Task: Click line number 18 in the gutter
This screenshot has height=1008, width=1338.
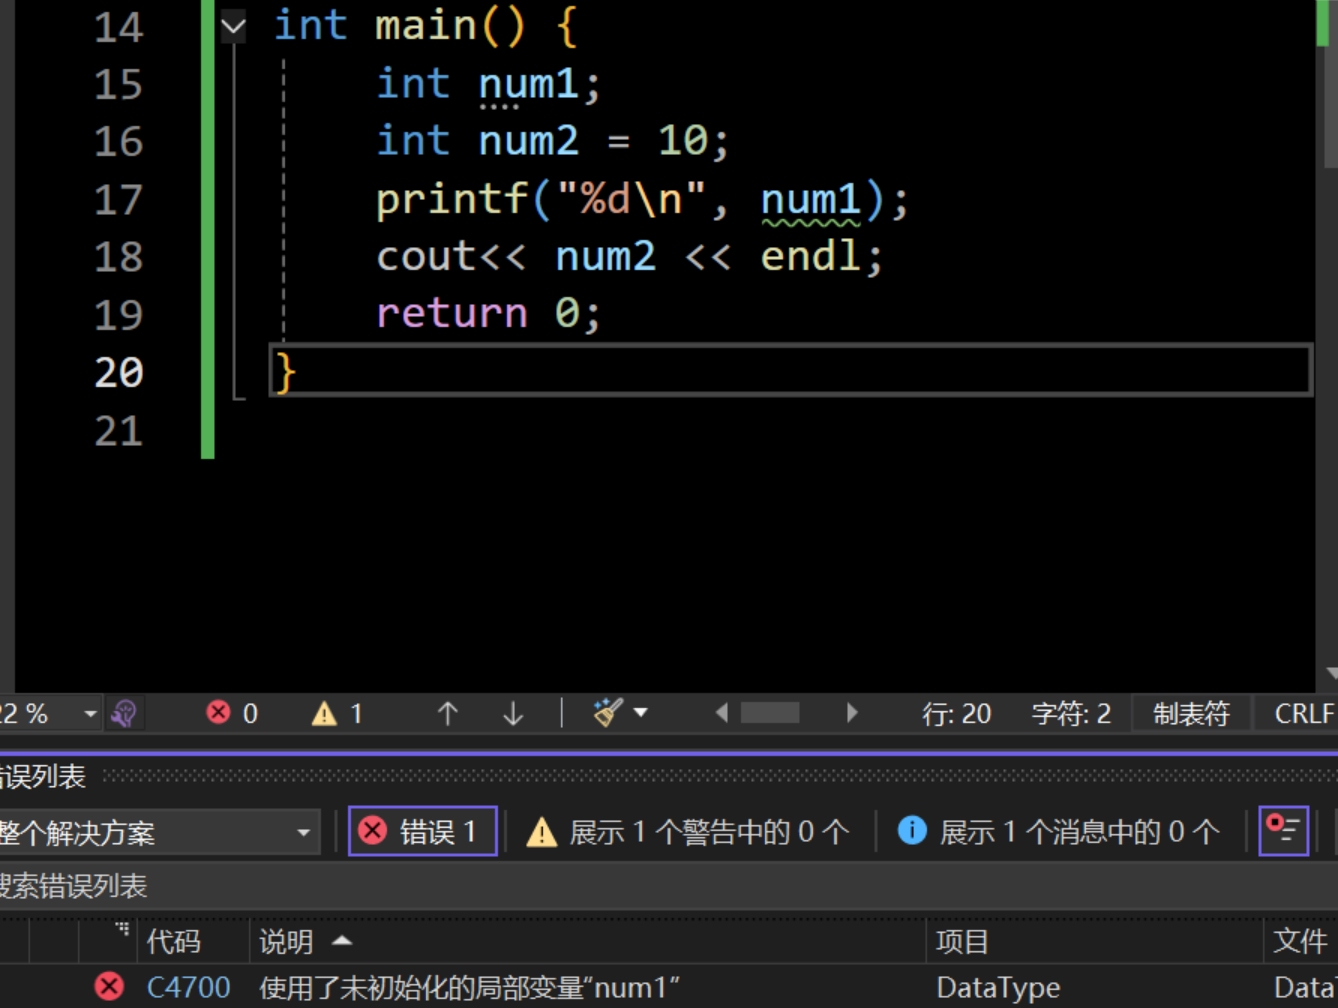Action: (x=118, y=257)
